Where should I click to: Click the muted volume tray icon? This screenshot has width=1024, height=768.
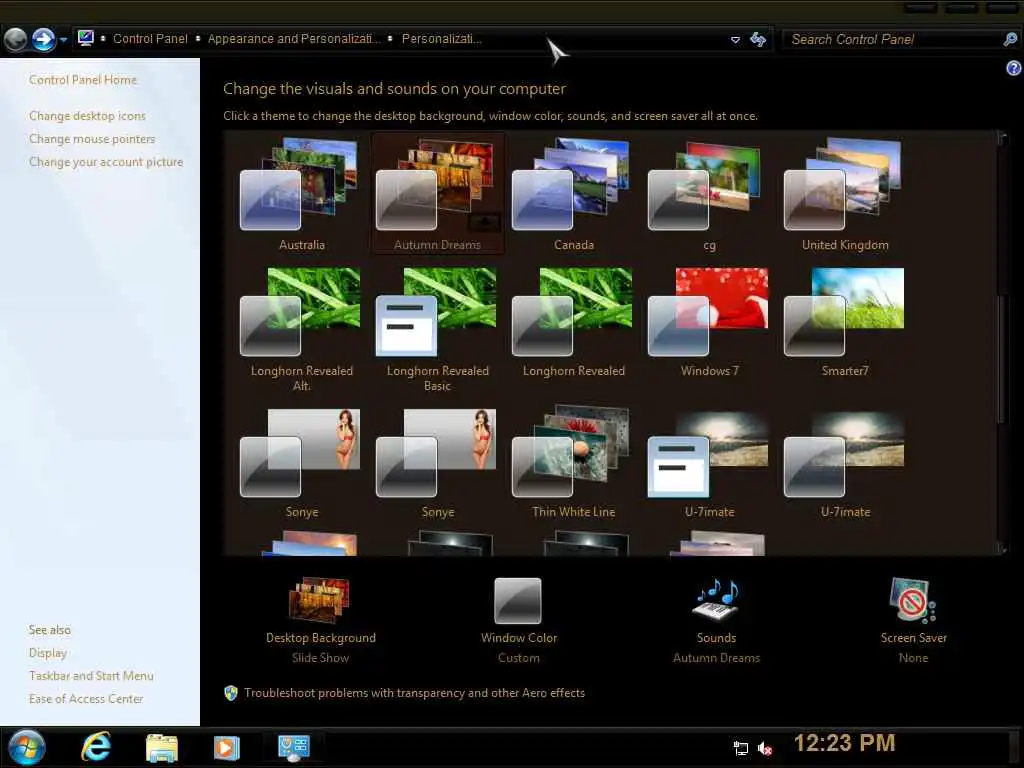(765, 748)
